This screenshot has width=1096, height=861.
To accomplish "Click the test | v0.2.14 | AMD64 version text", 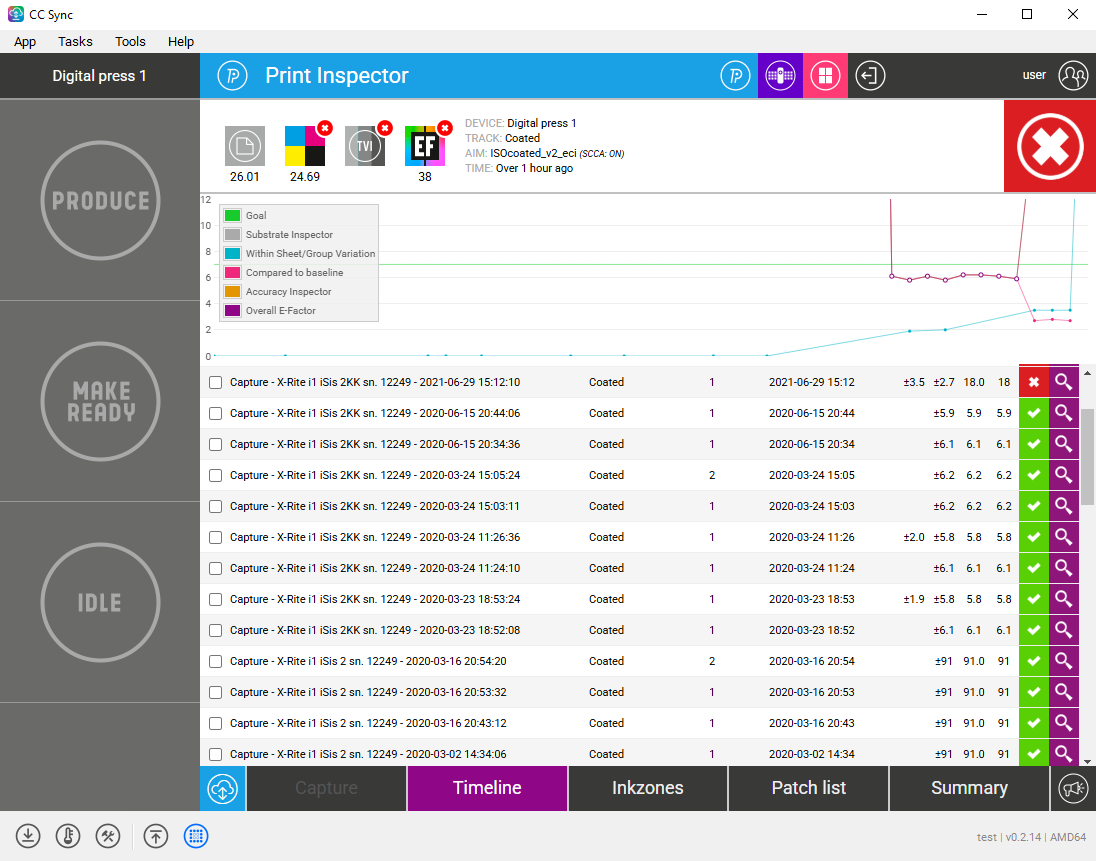I will click(1031, 837).
